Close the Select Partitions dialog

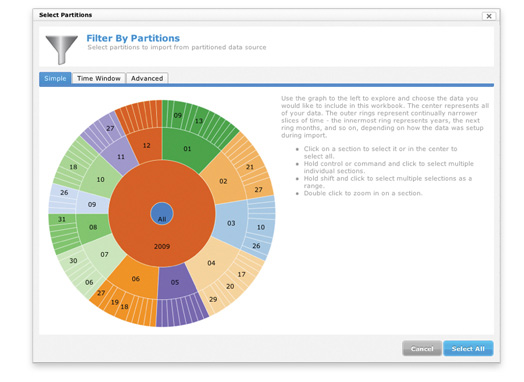pos(489,16)
